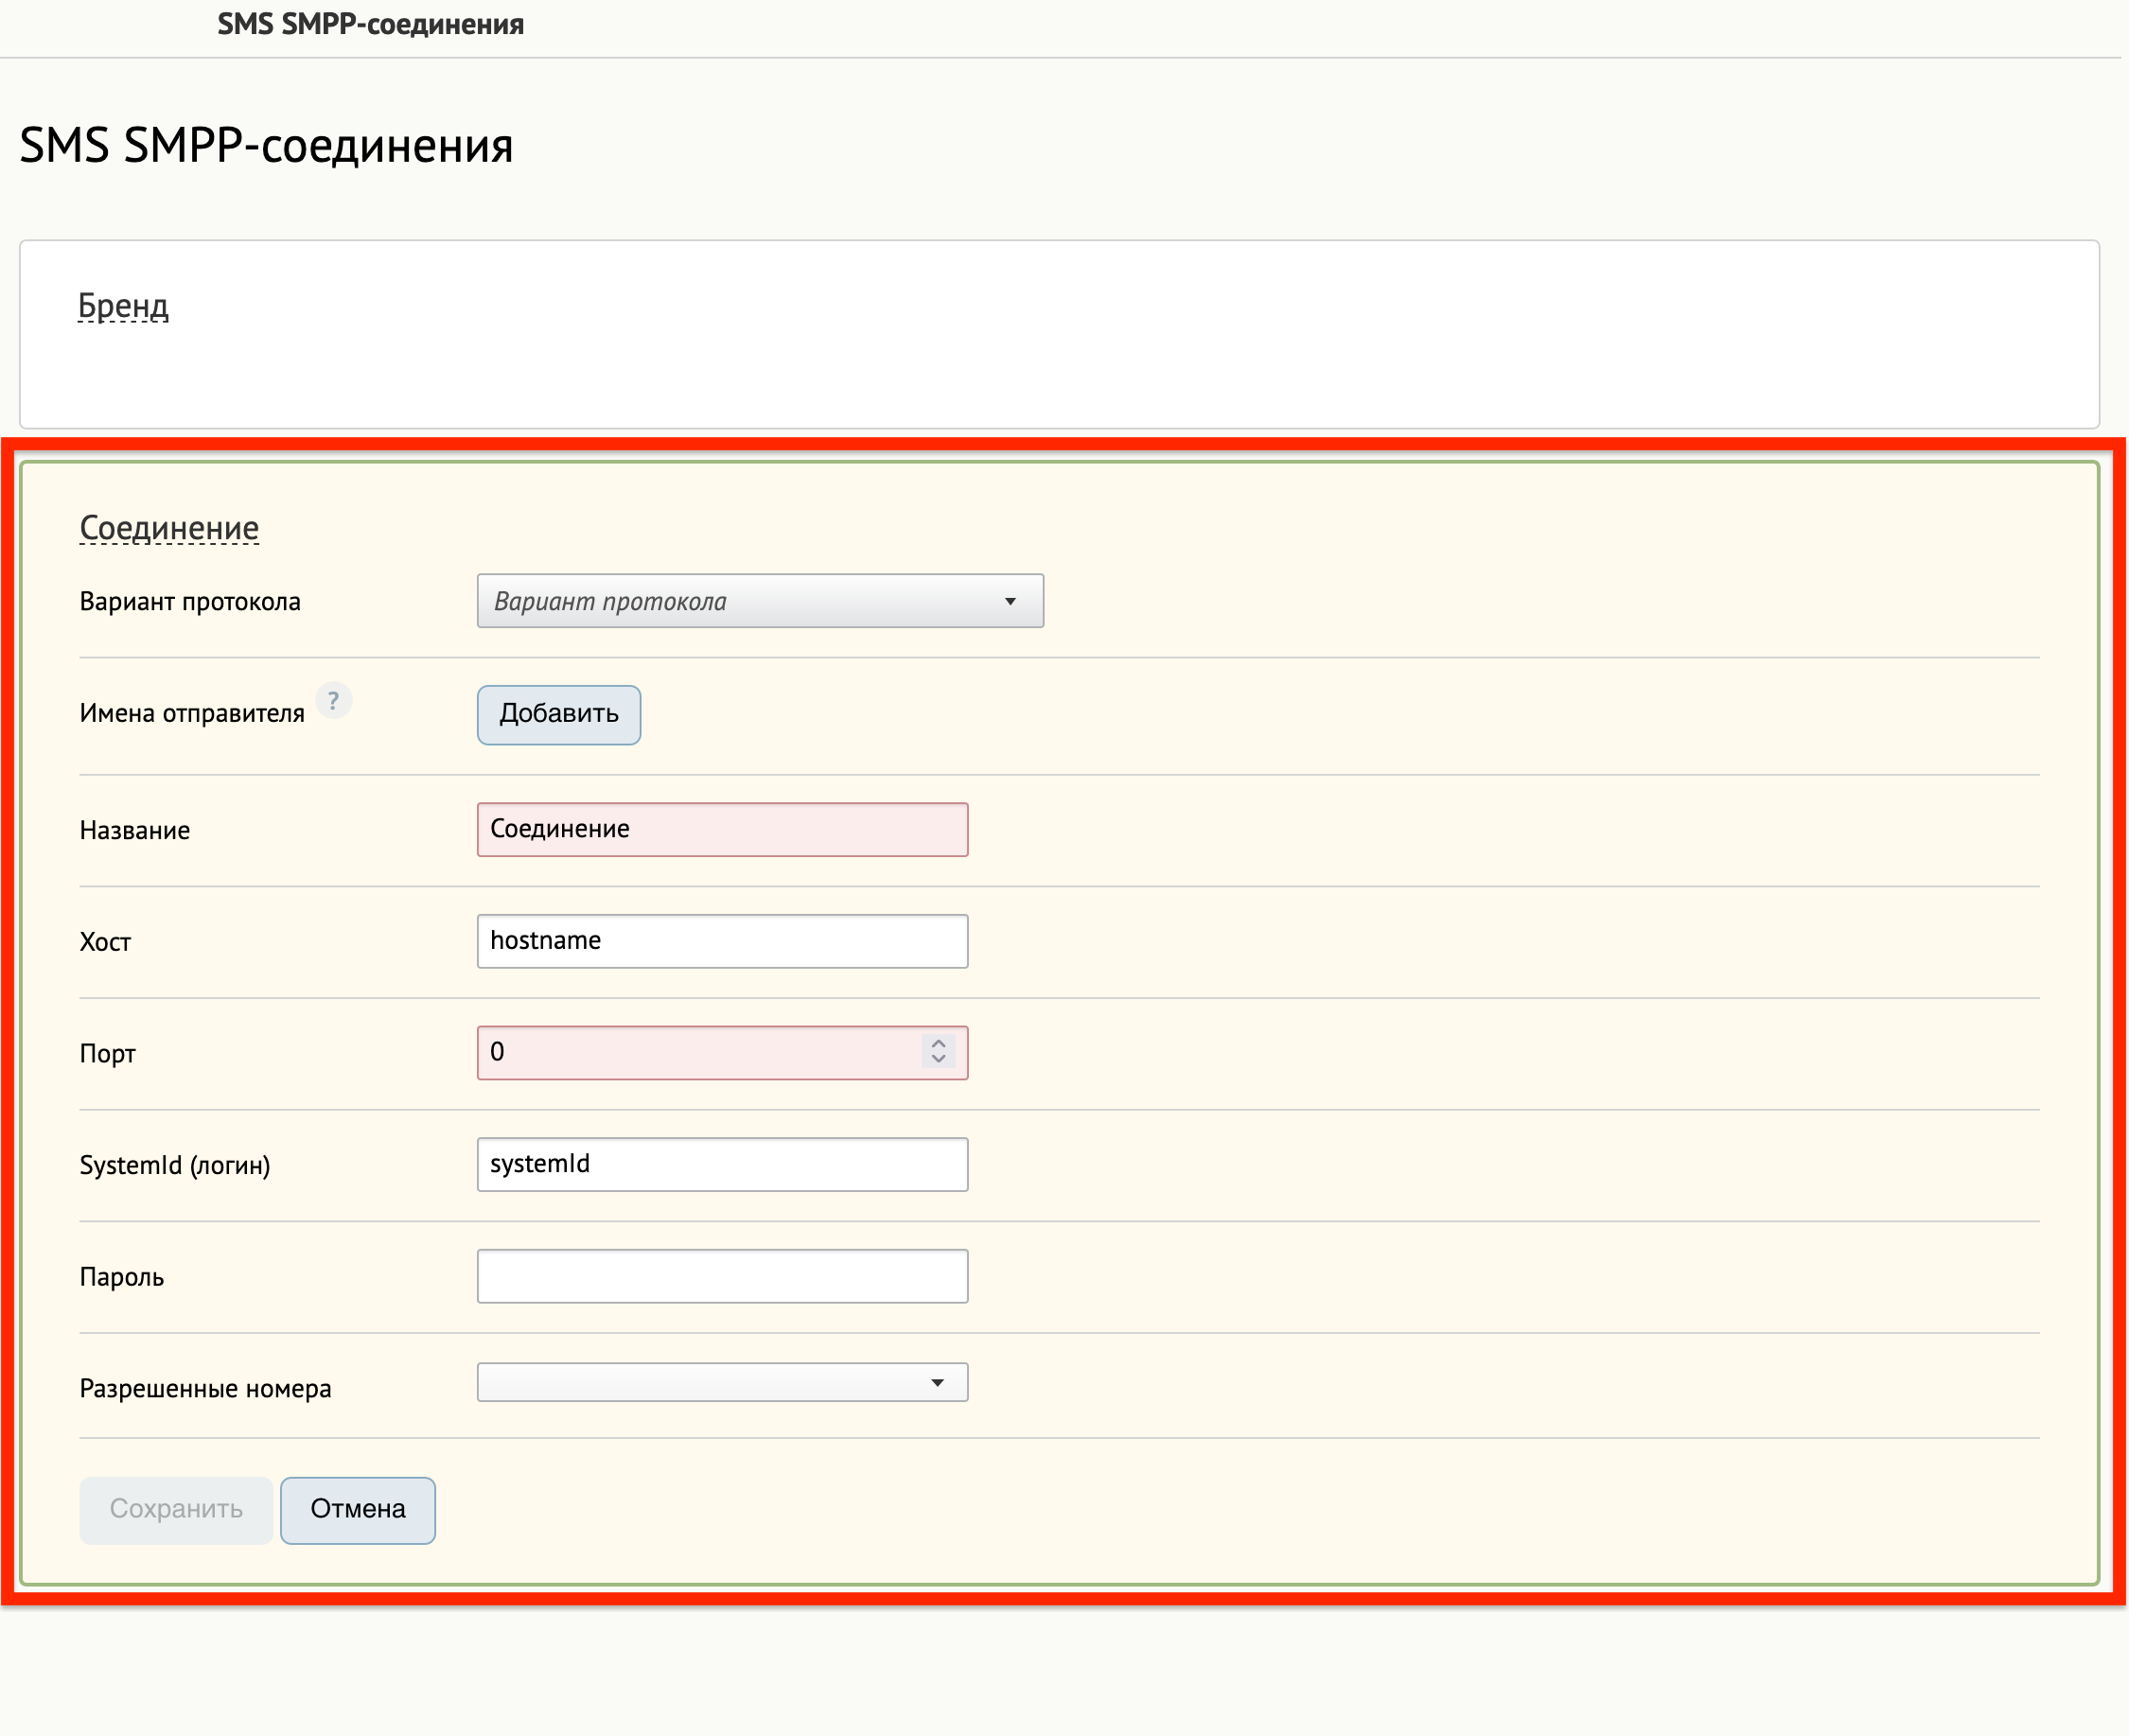Click the Отмена button

[358, 1510]
